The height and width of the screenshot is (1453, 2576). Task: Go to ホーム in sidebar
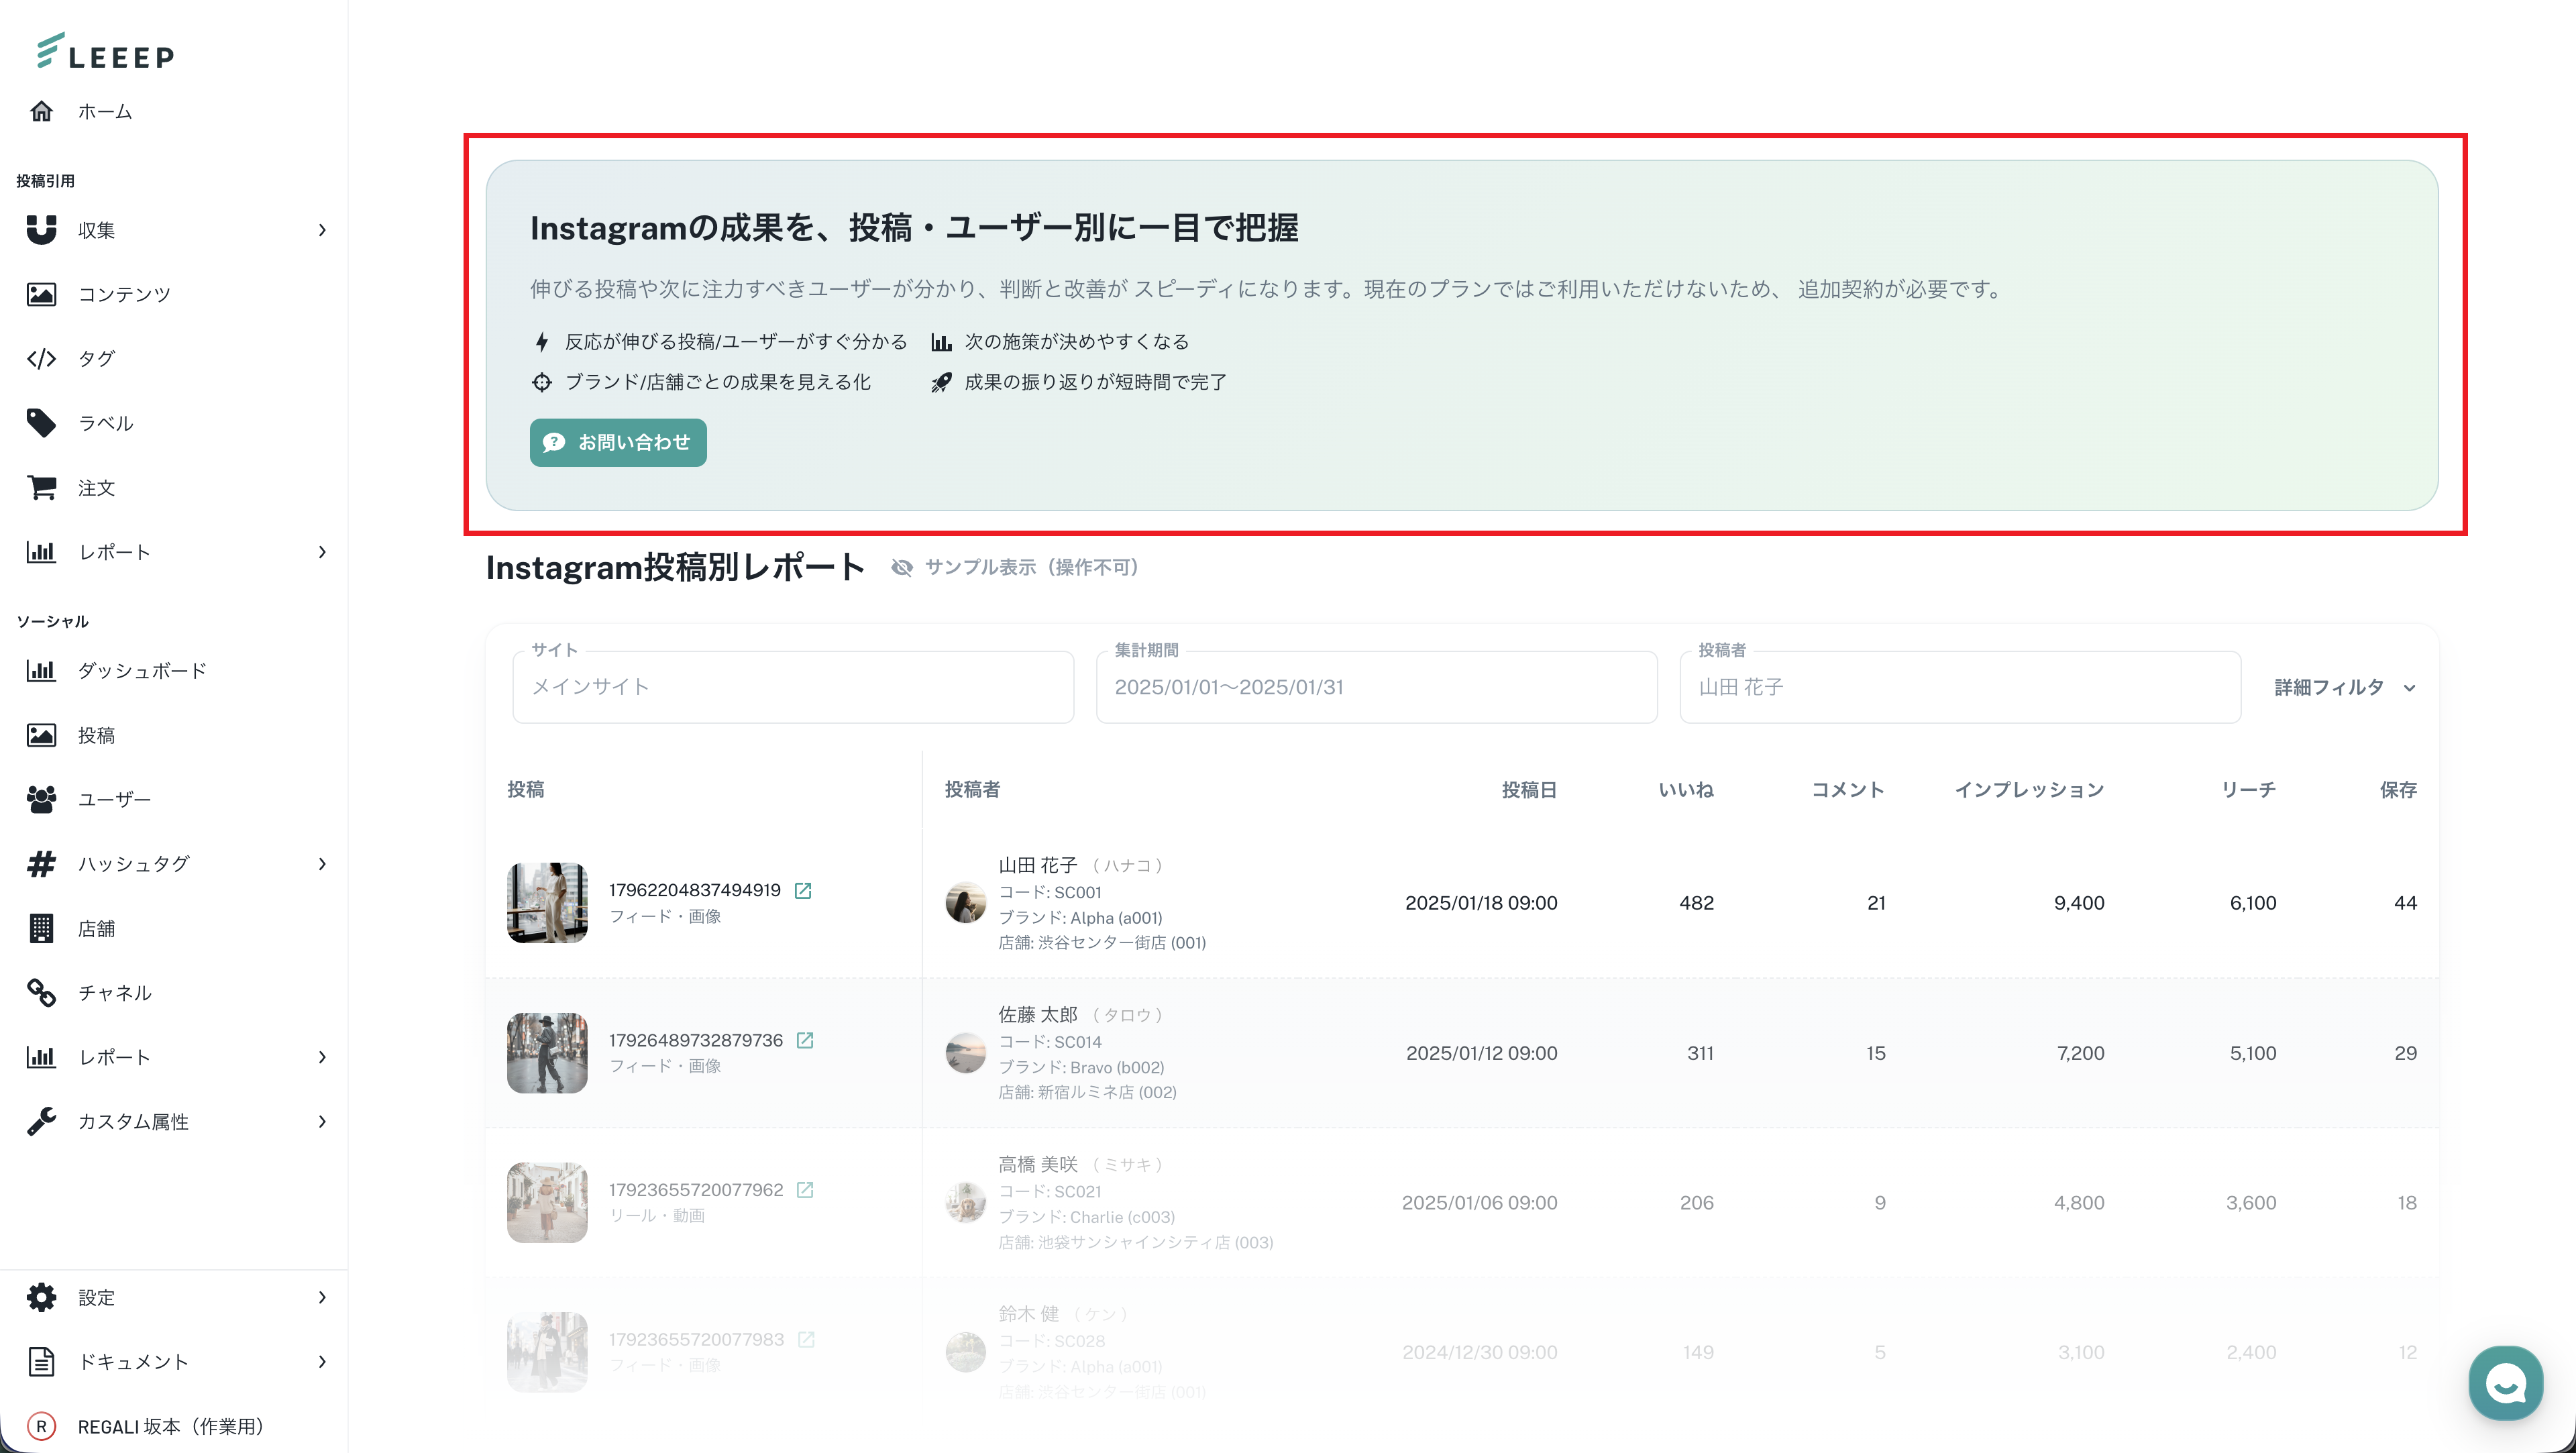point(105,112)
